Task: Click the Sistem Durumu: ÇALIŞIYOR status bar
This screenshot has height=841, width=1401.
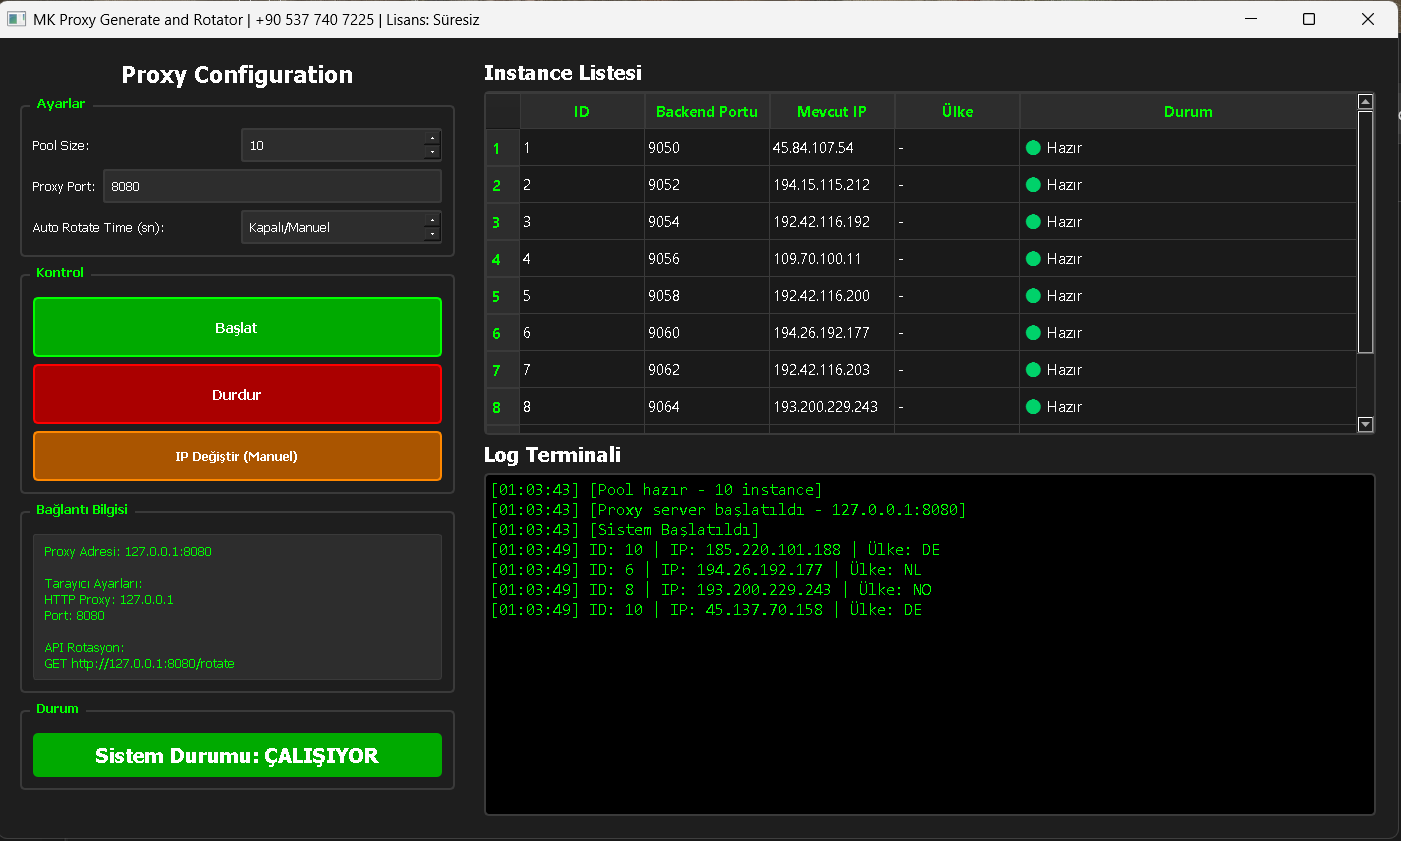Action: click(237, 755)
